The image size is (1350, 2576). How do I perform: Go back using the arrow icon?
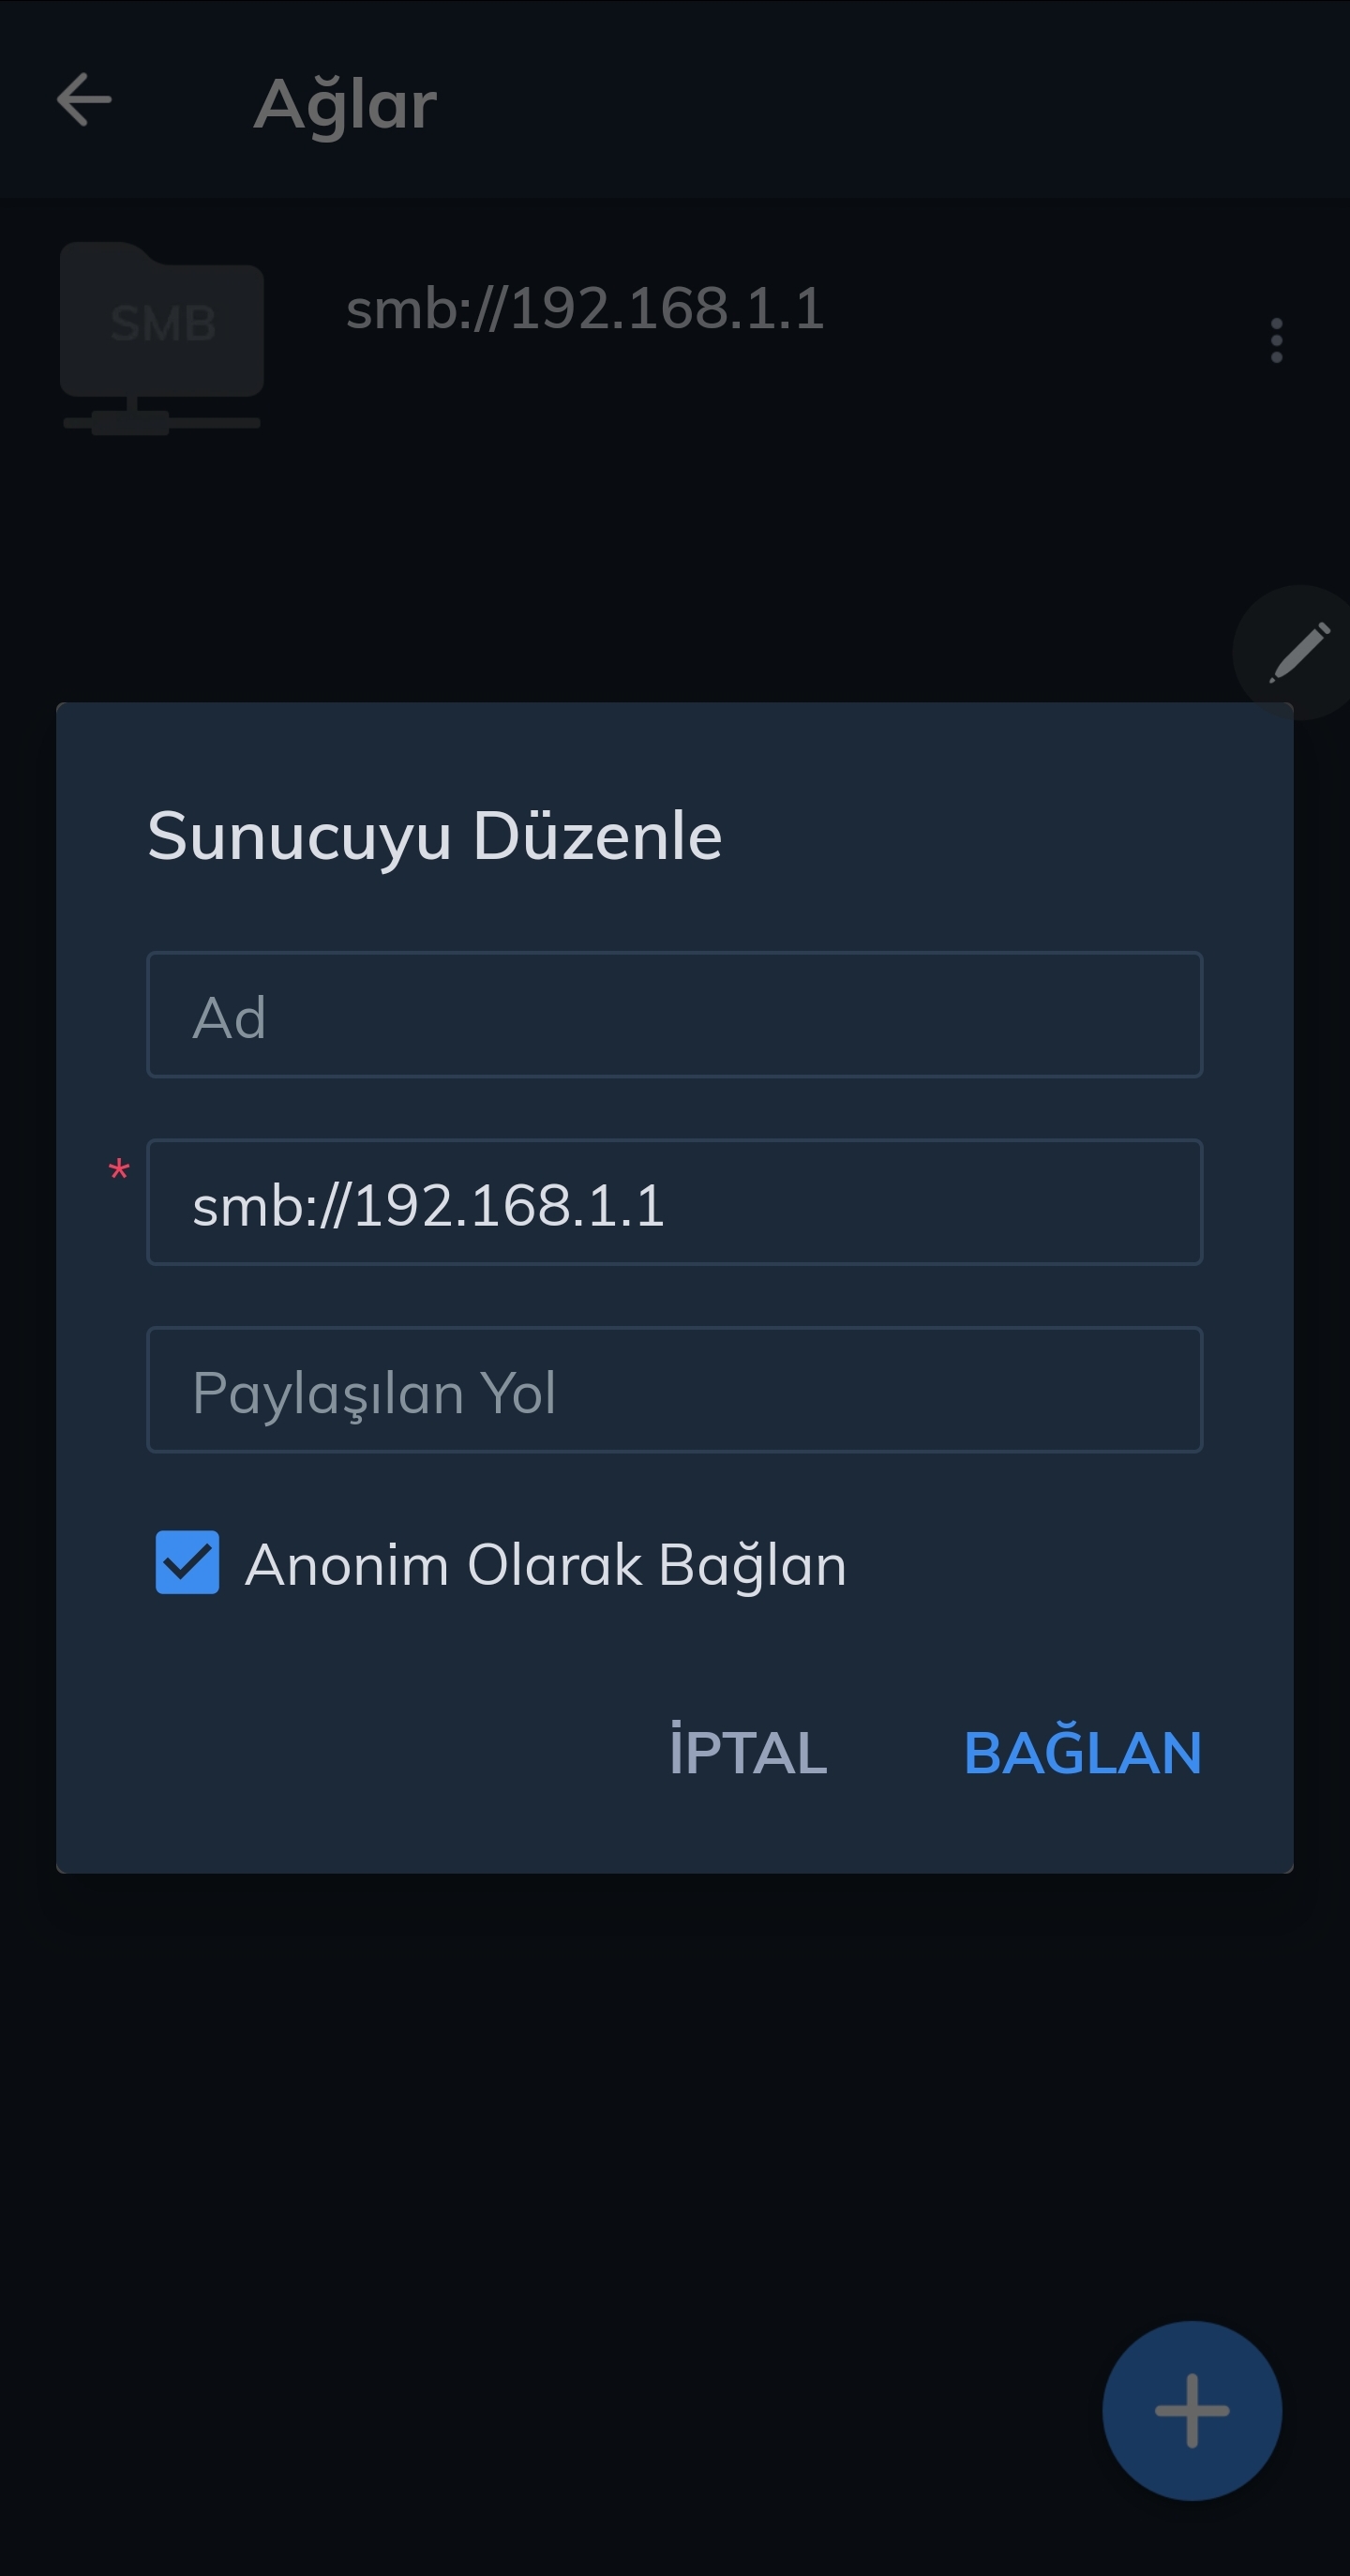click(84, 100)
